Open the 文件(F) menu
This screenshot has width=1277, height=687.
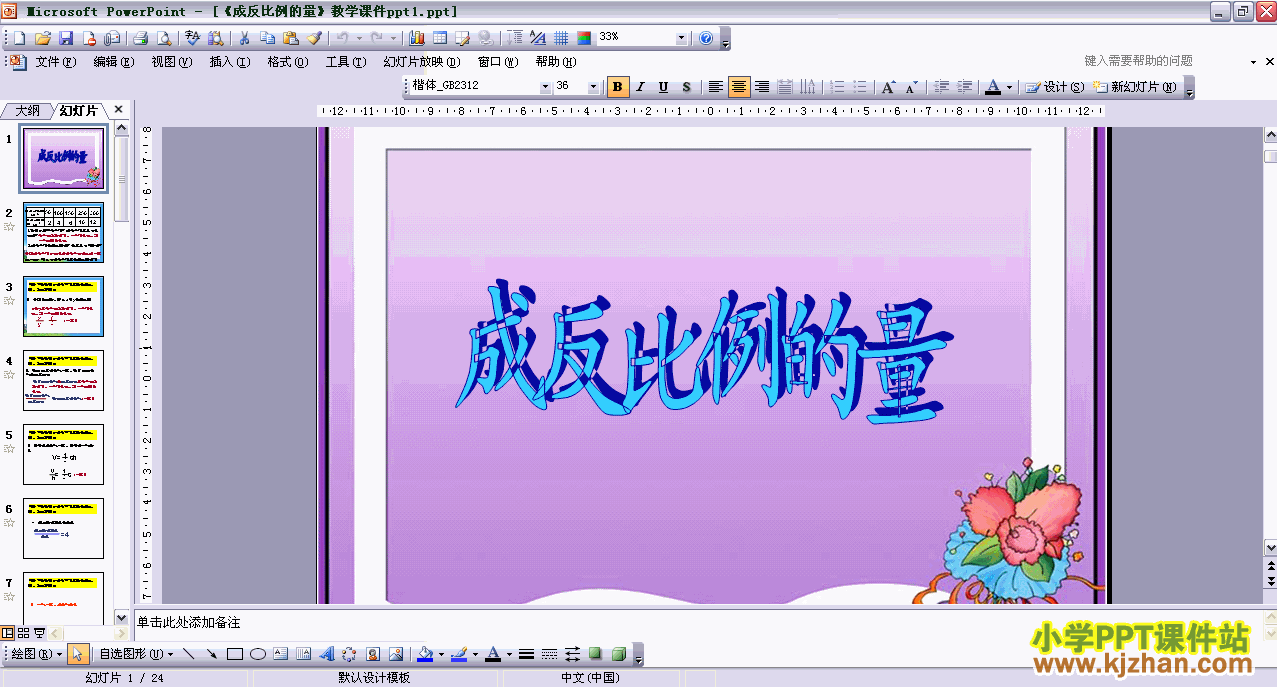tap(55, 62)
